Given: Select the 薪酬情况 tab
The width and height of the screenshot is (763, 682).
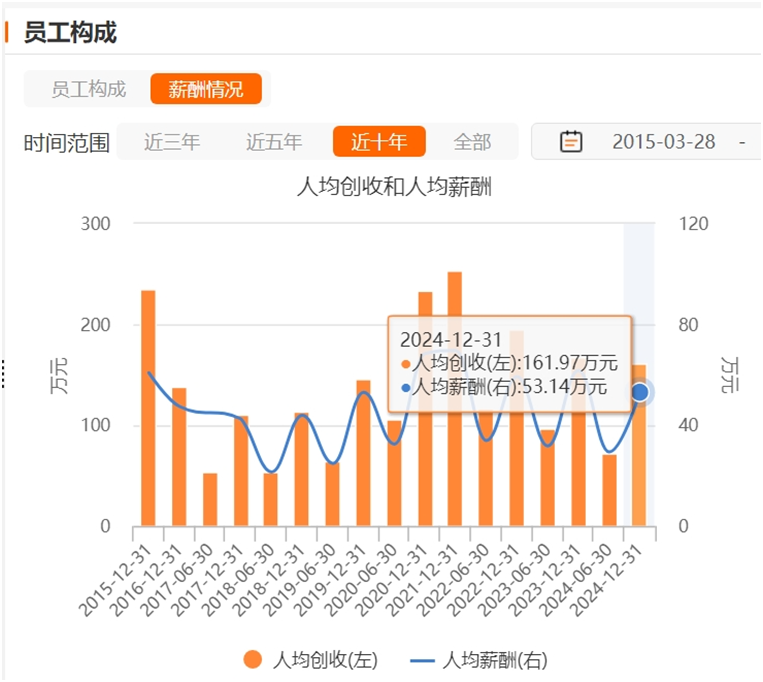Looking at the screenshot, I should tap(206, 89).
